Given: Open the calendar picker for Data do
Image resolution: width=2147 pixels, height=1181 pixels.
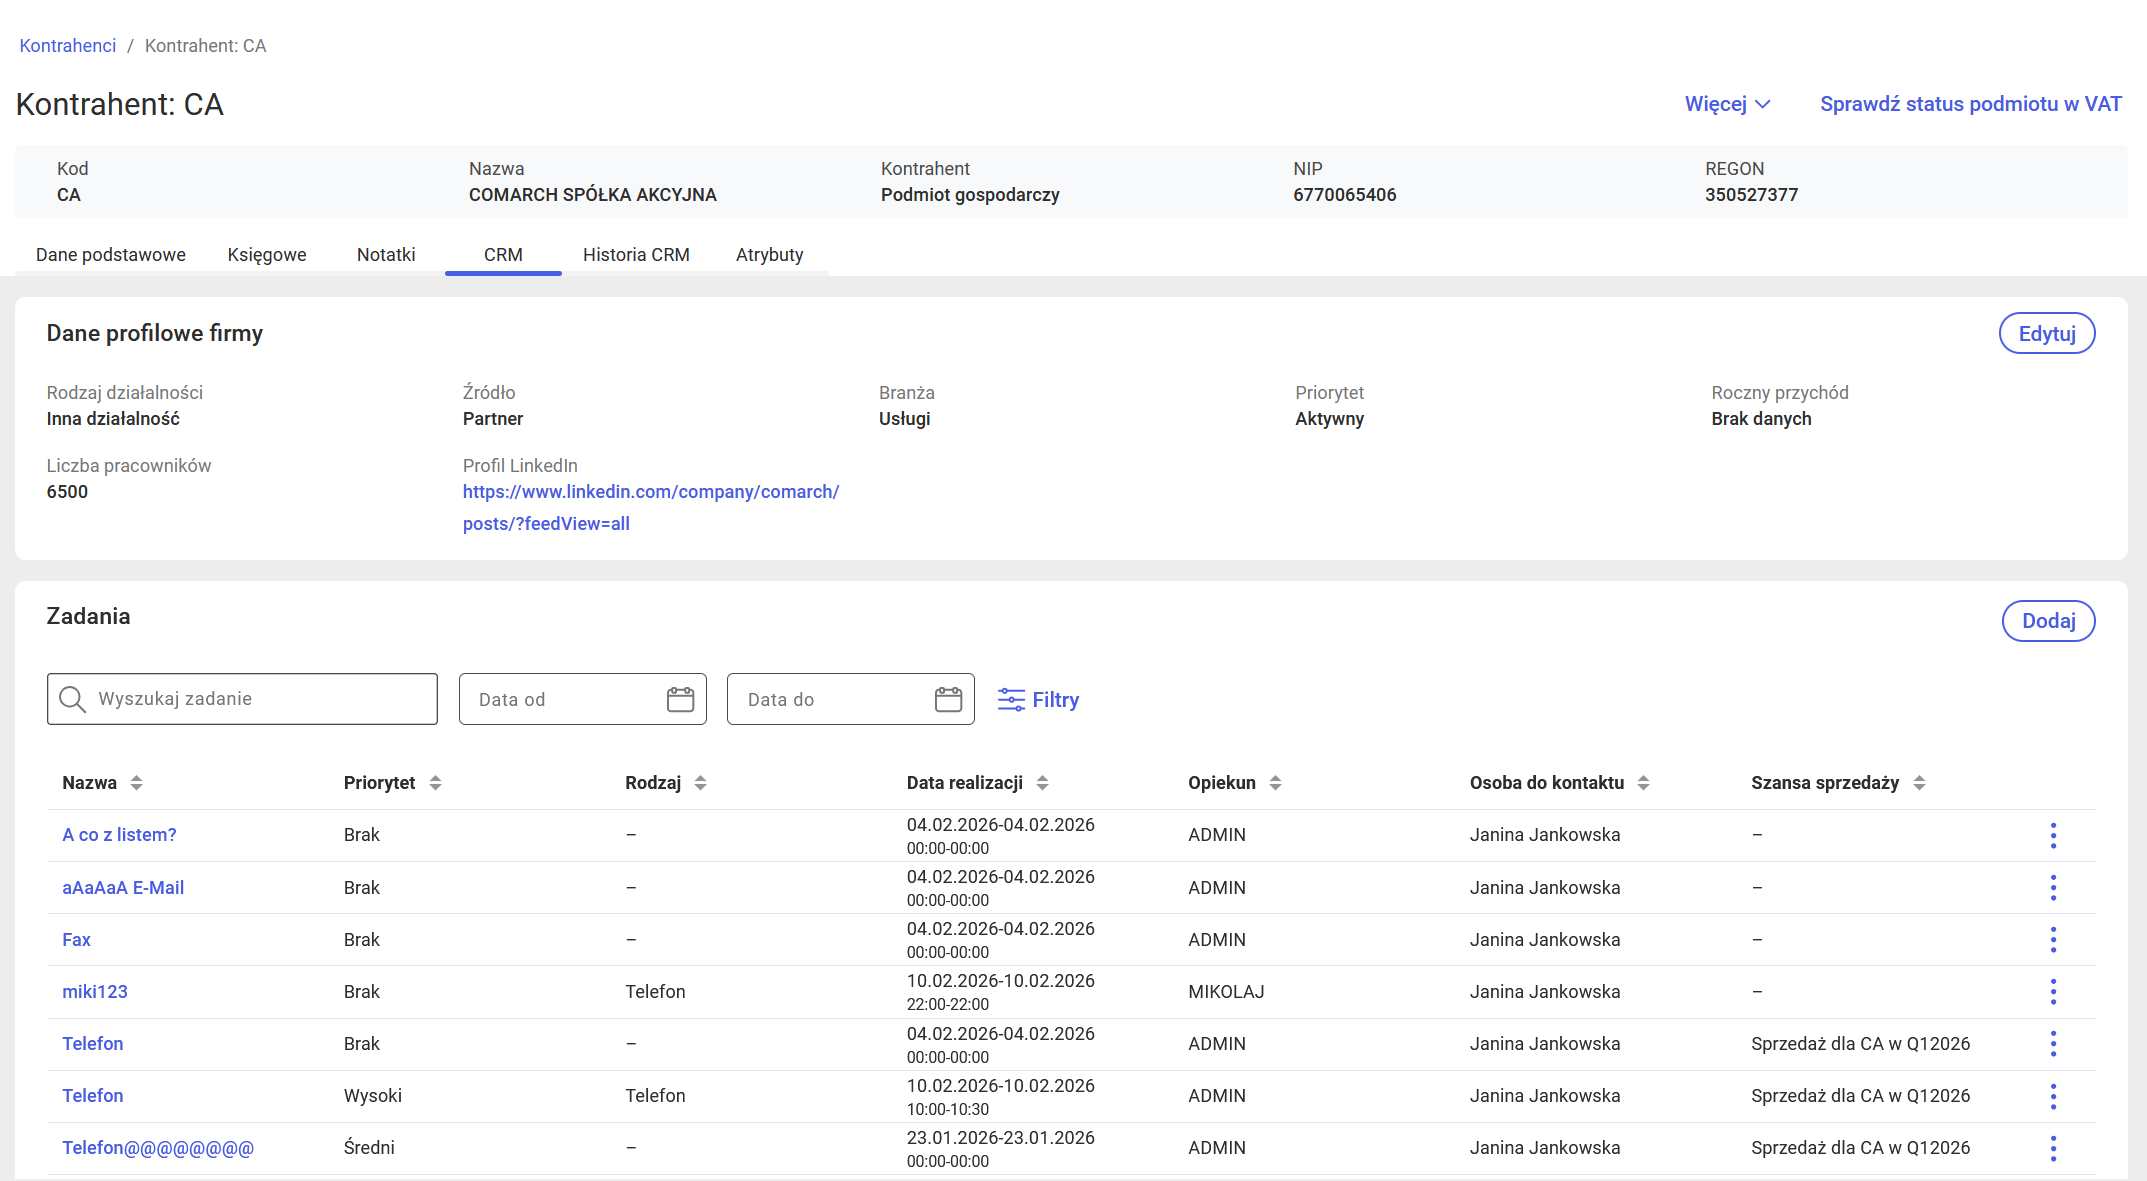Looking at the screenshot, I should [x=947, y=699].
